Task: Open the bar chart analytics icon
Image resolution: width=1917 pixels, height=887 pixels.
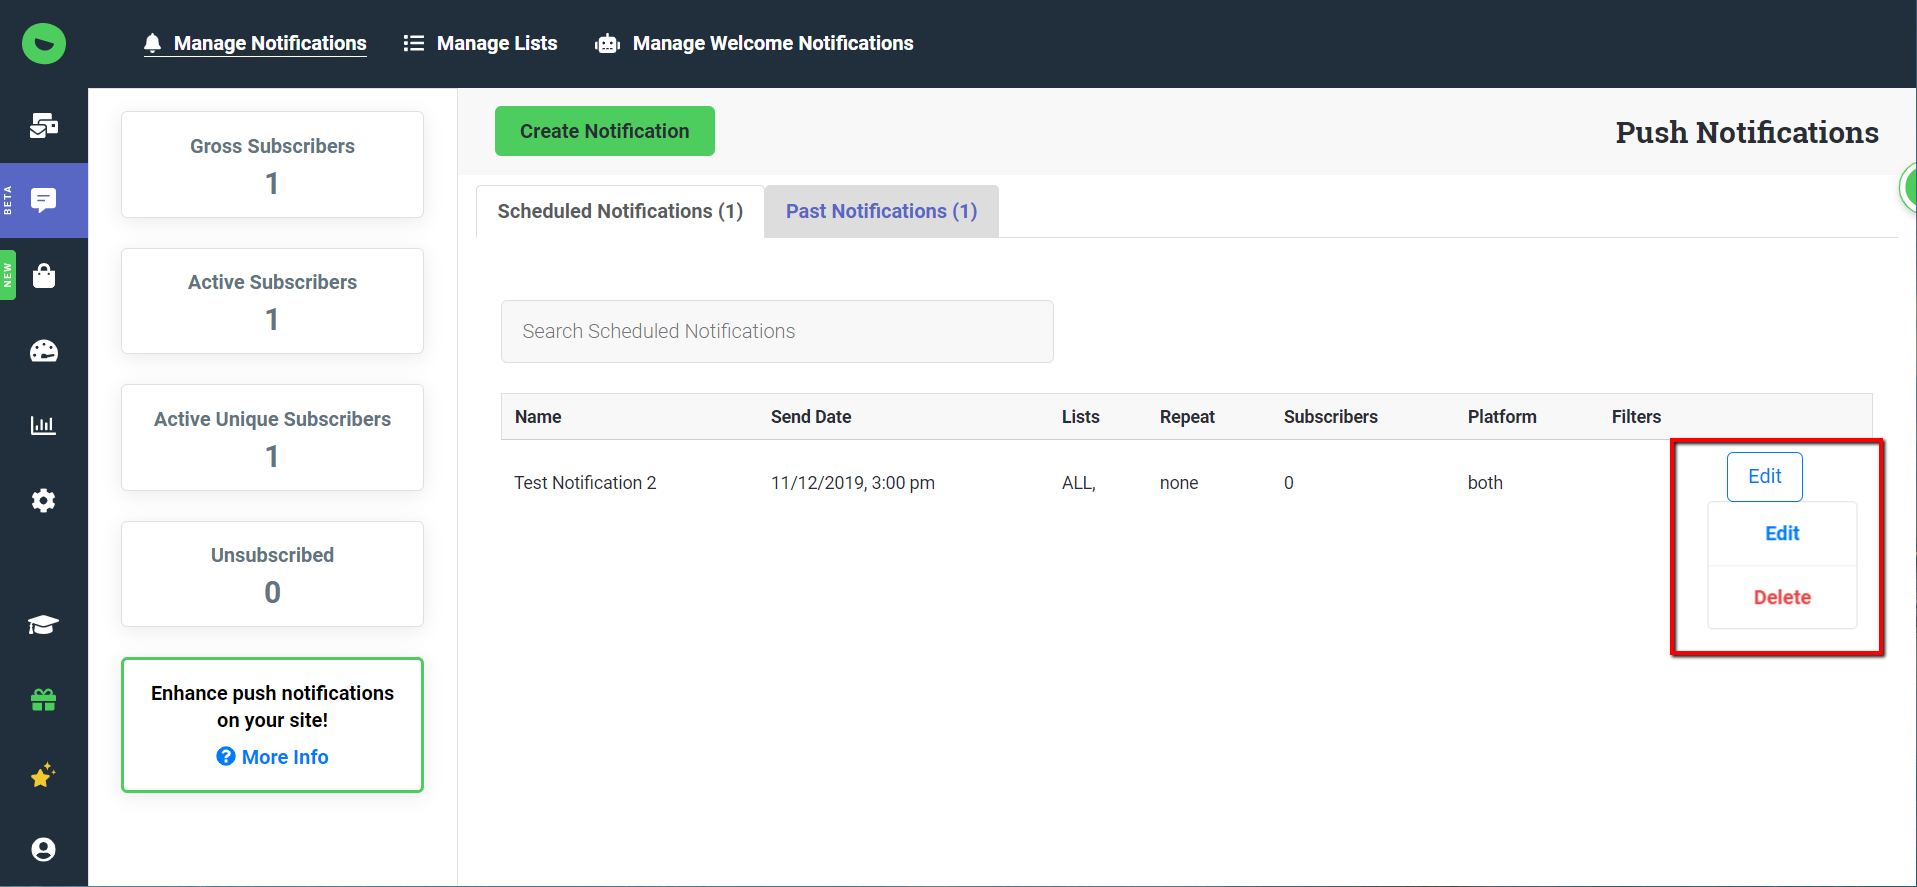Action: point(44,425)
